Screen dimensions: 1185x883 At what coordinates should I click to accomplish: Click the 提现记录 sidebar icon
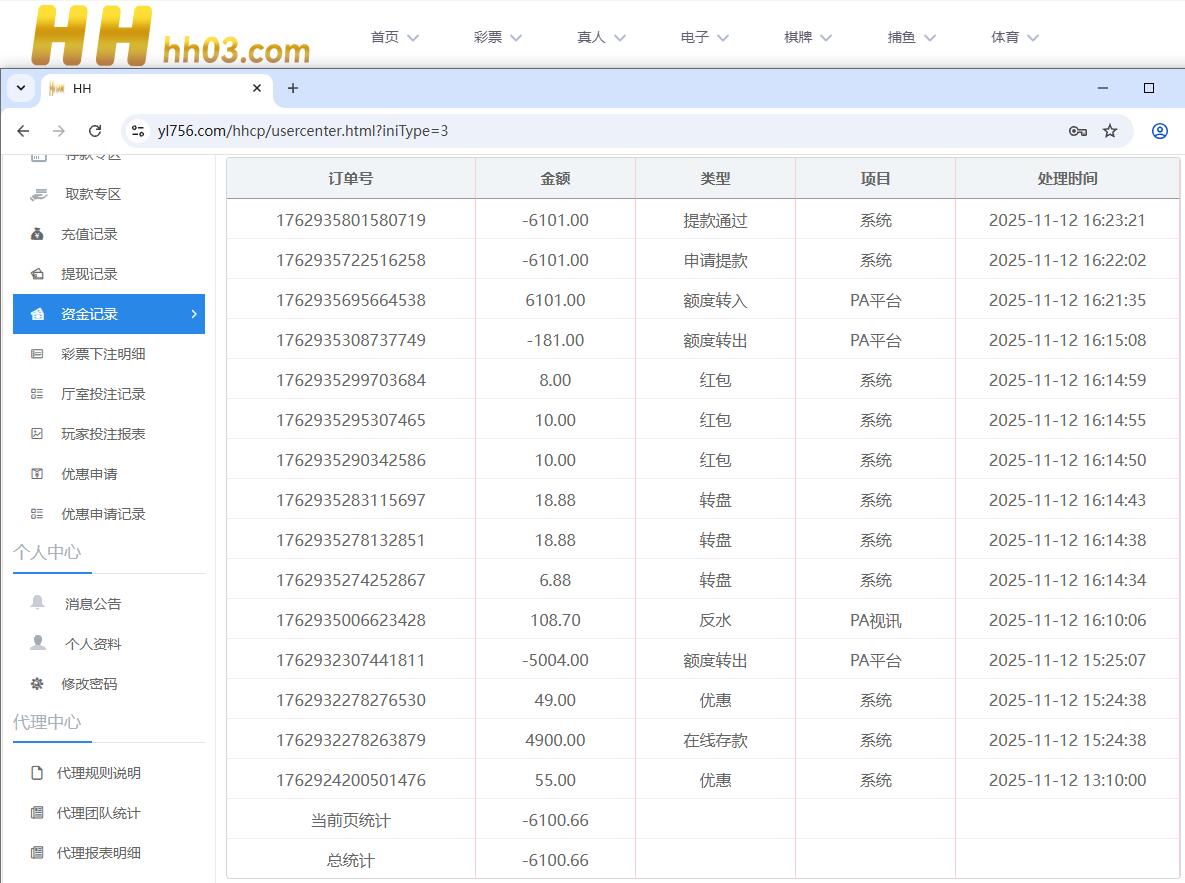coord(37,274)
